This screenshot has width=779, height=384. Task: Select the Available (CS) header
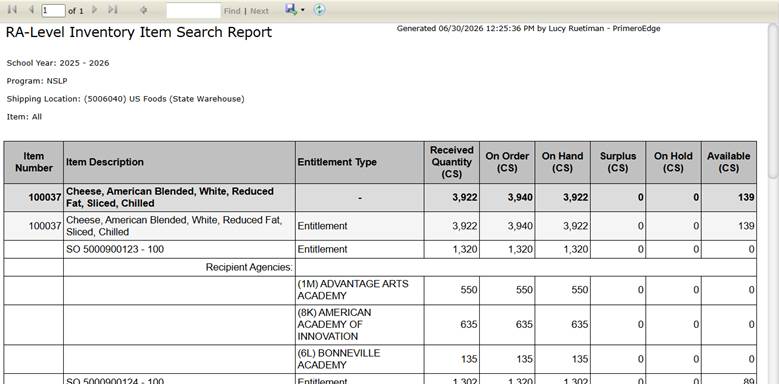point(729,162)
